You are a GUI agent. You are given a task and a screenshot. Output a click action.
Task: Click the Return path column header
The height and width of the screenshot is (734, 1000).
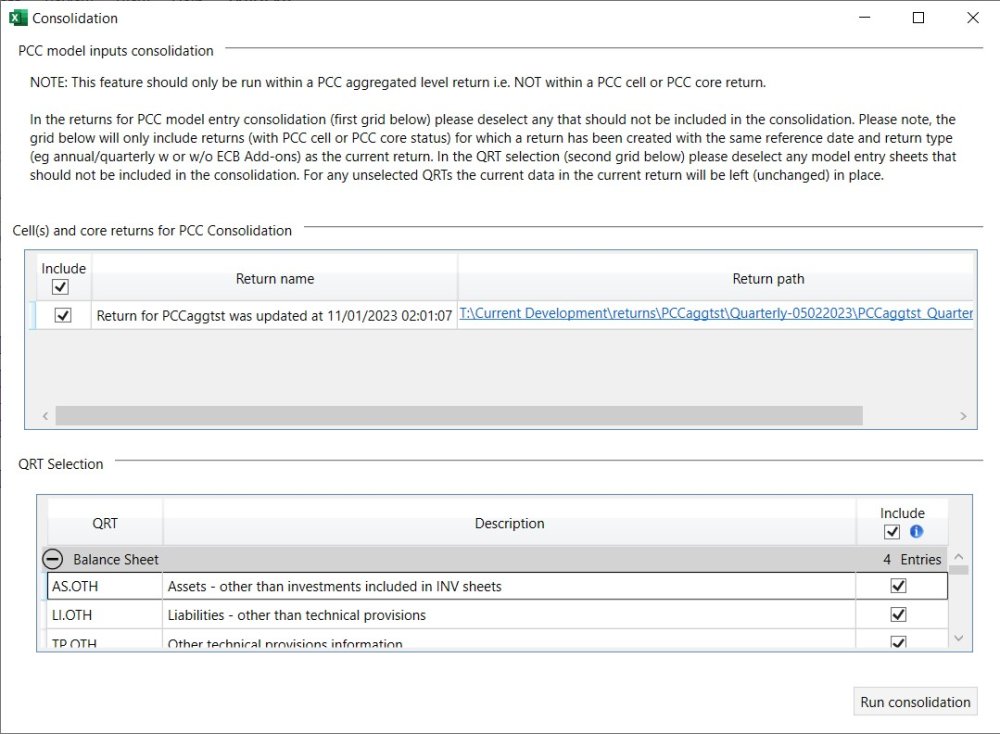(x=767, y=278)
